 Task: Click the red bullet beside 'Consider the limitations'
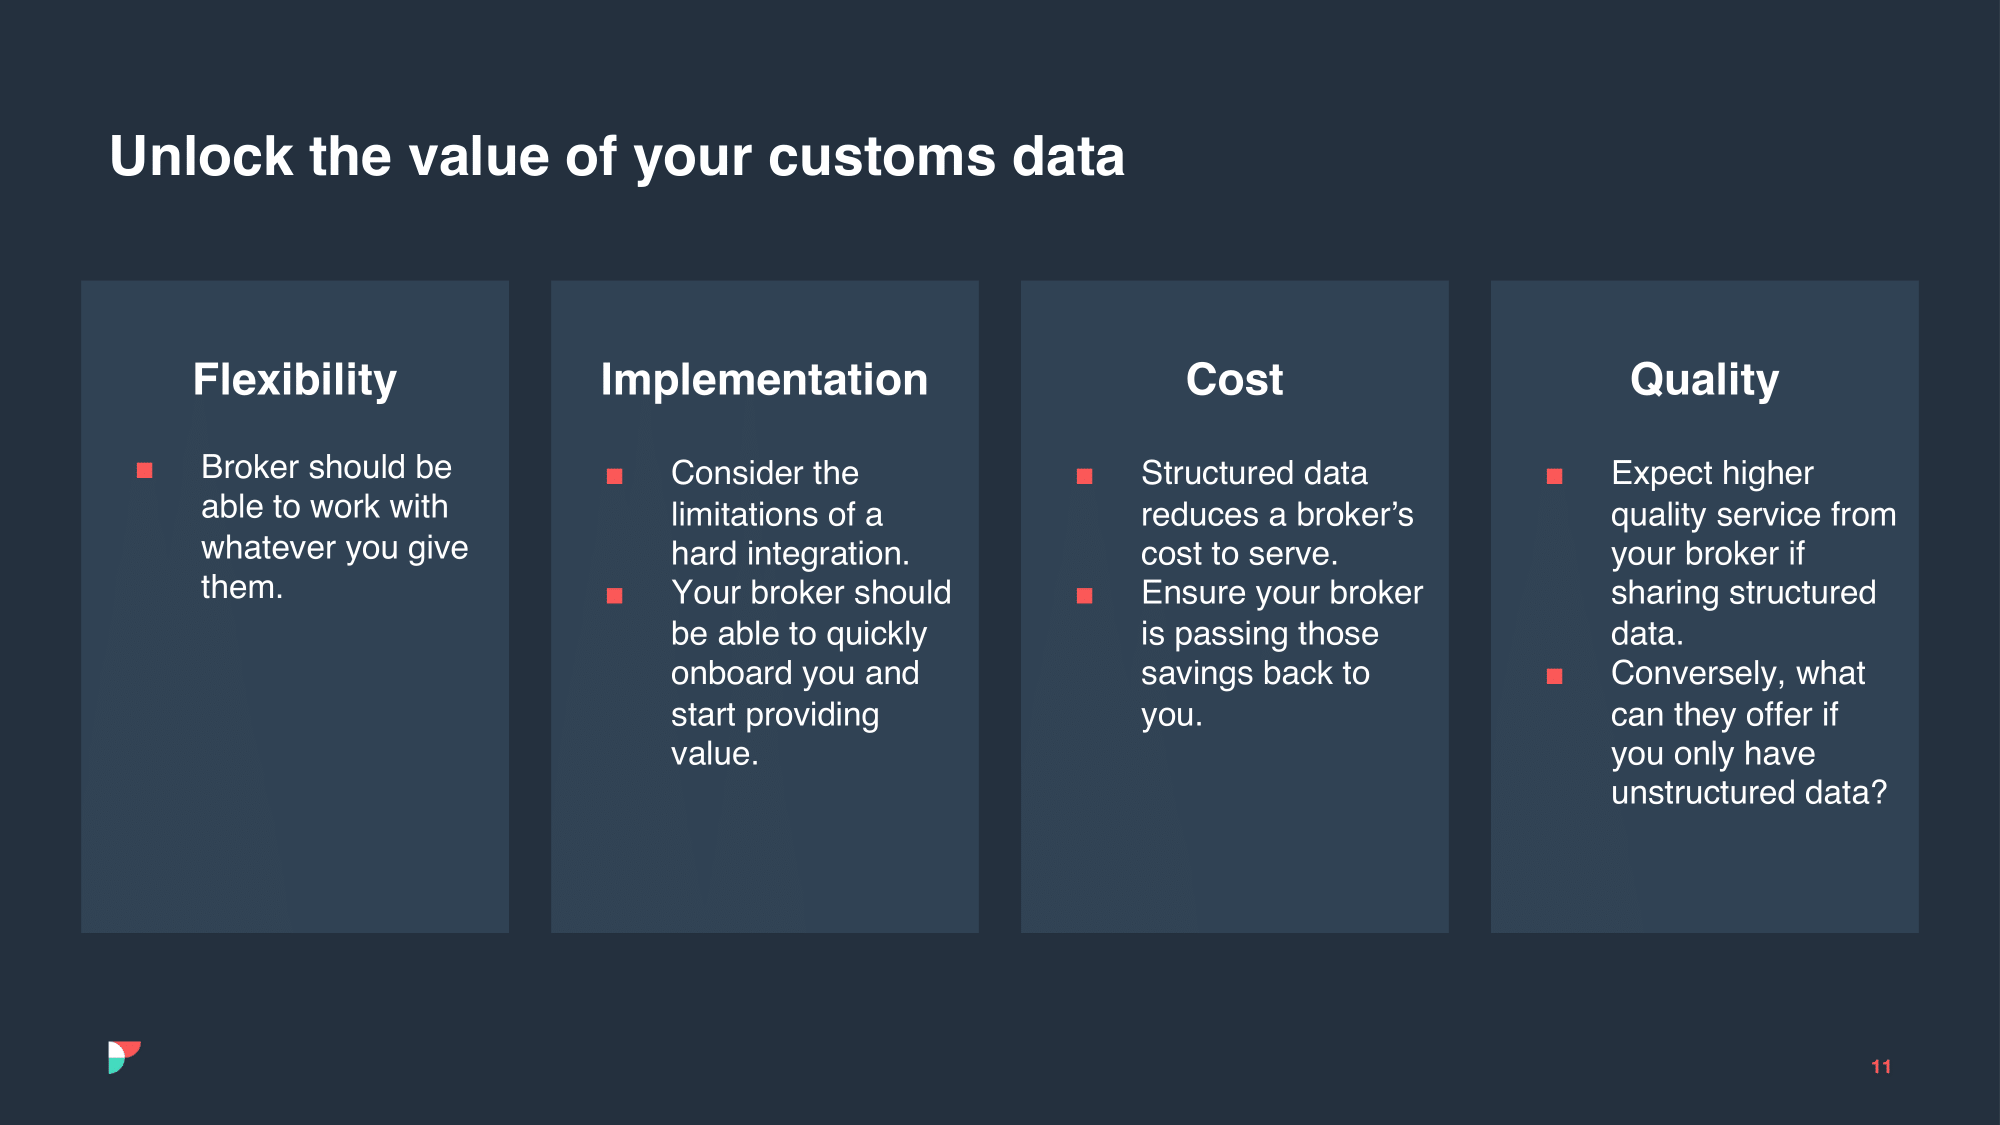615,476
